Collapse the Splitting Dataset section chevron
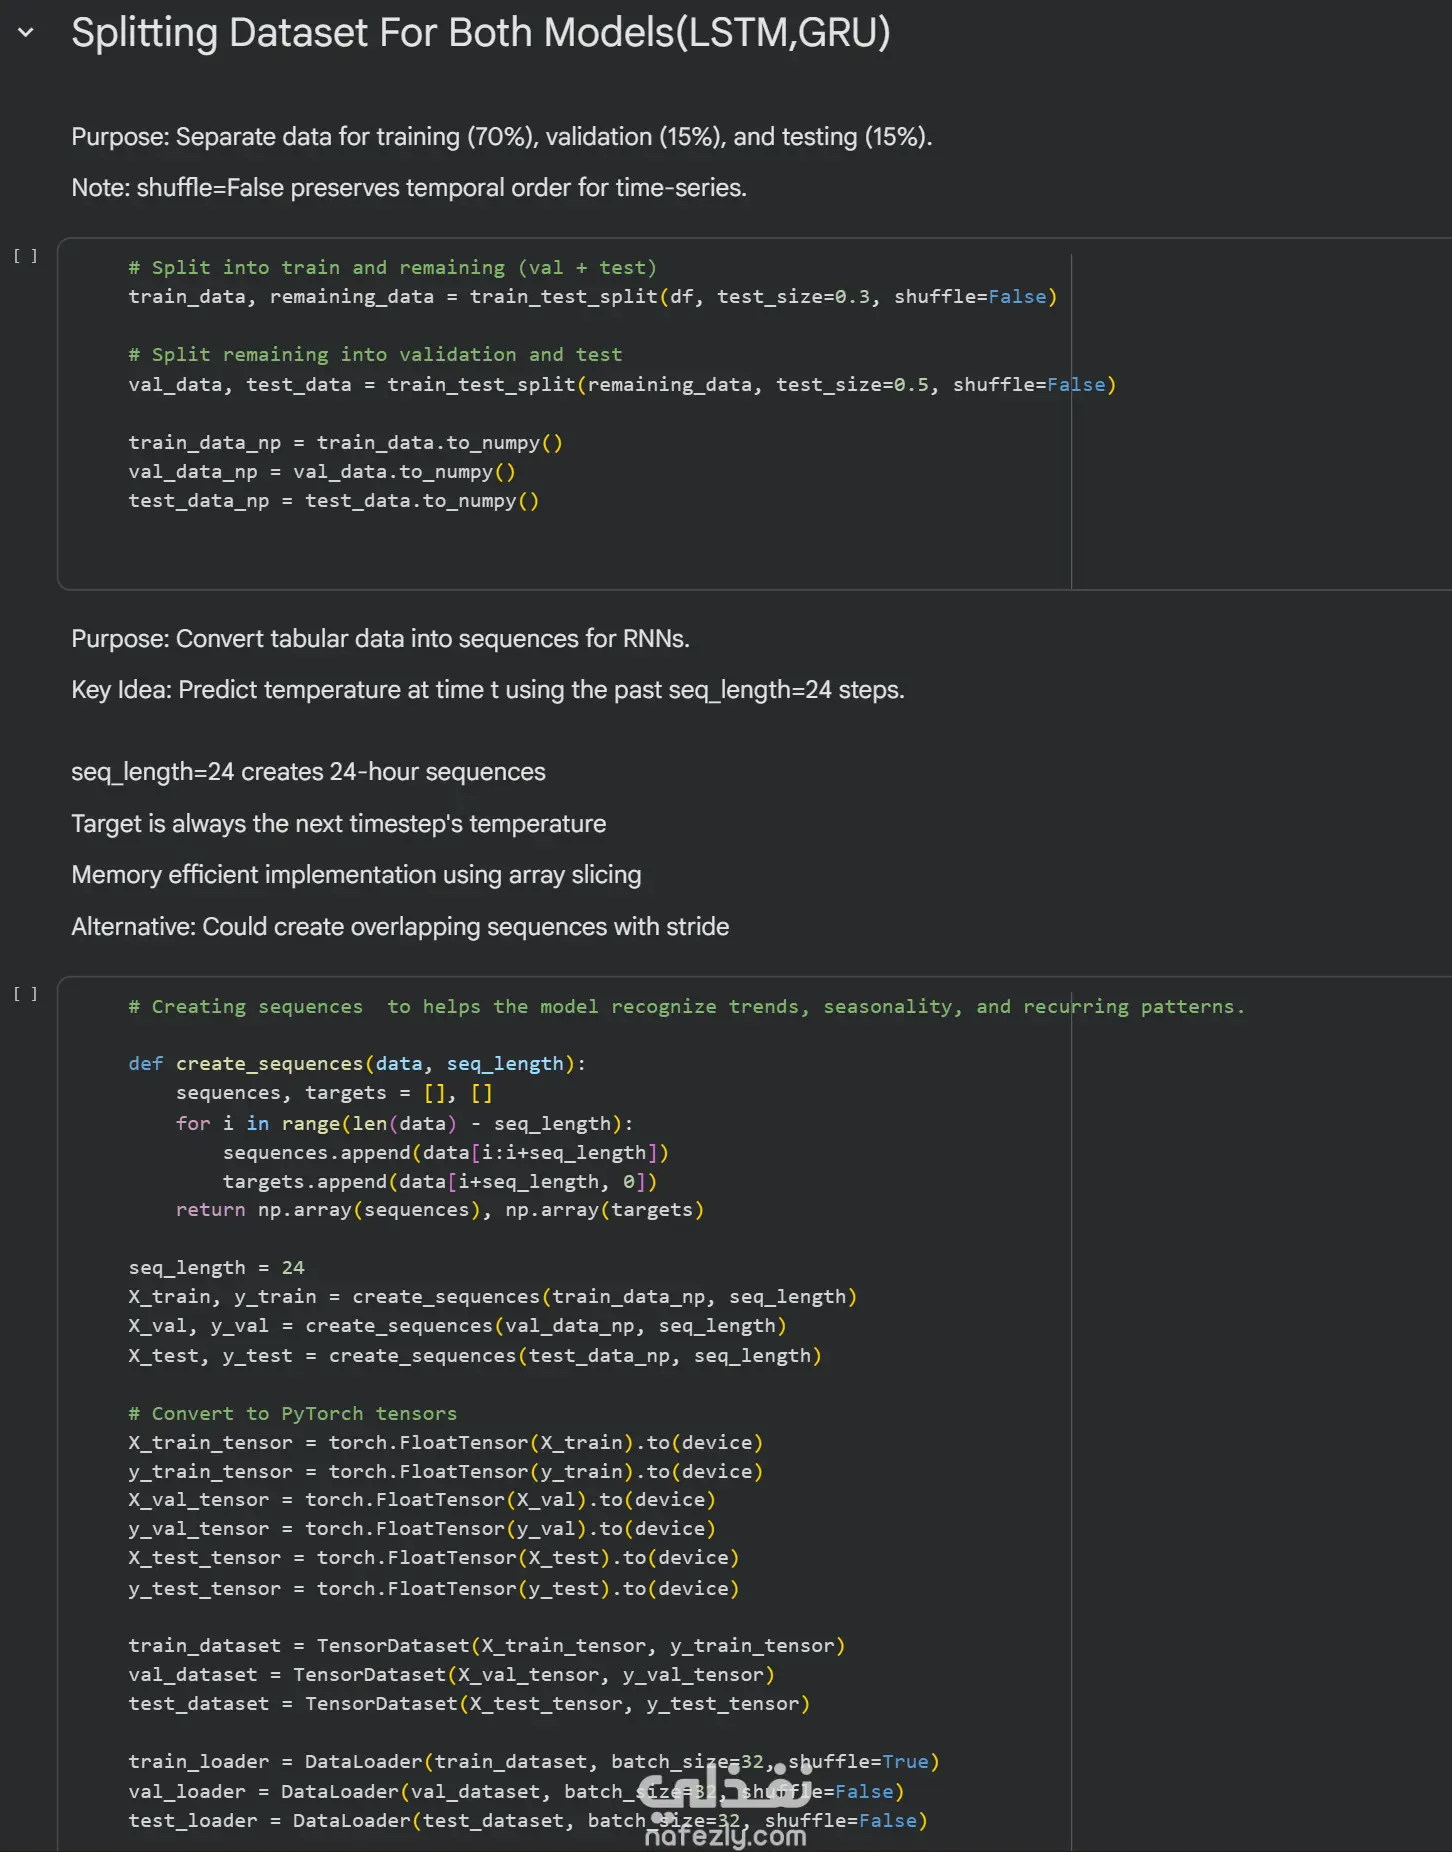Viewport: 1452px width, 1852px height. [26, 33]
